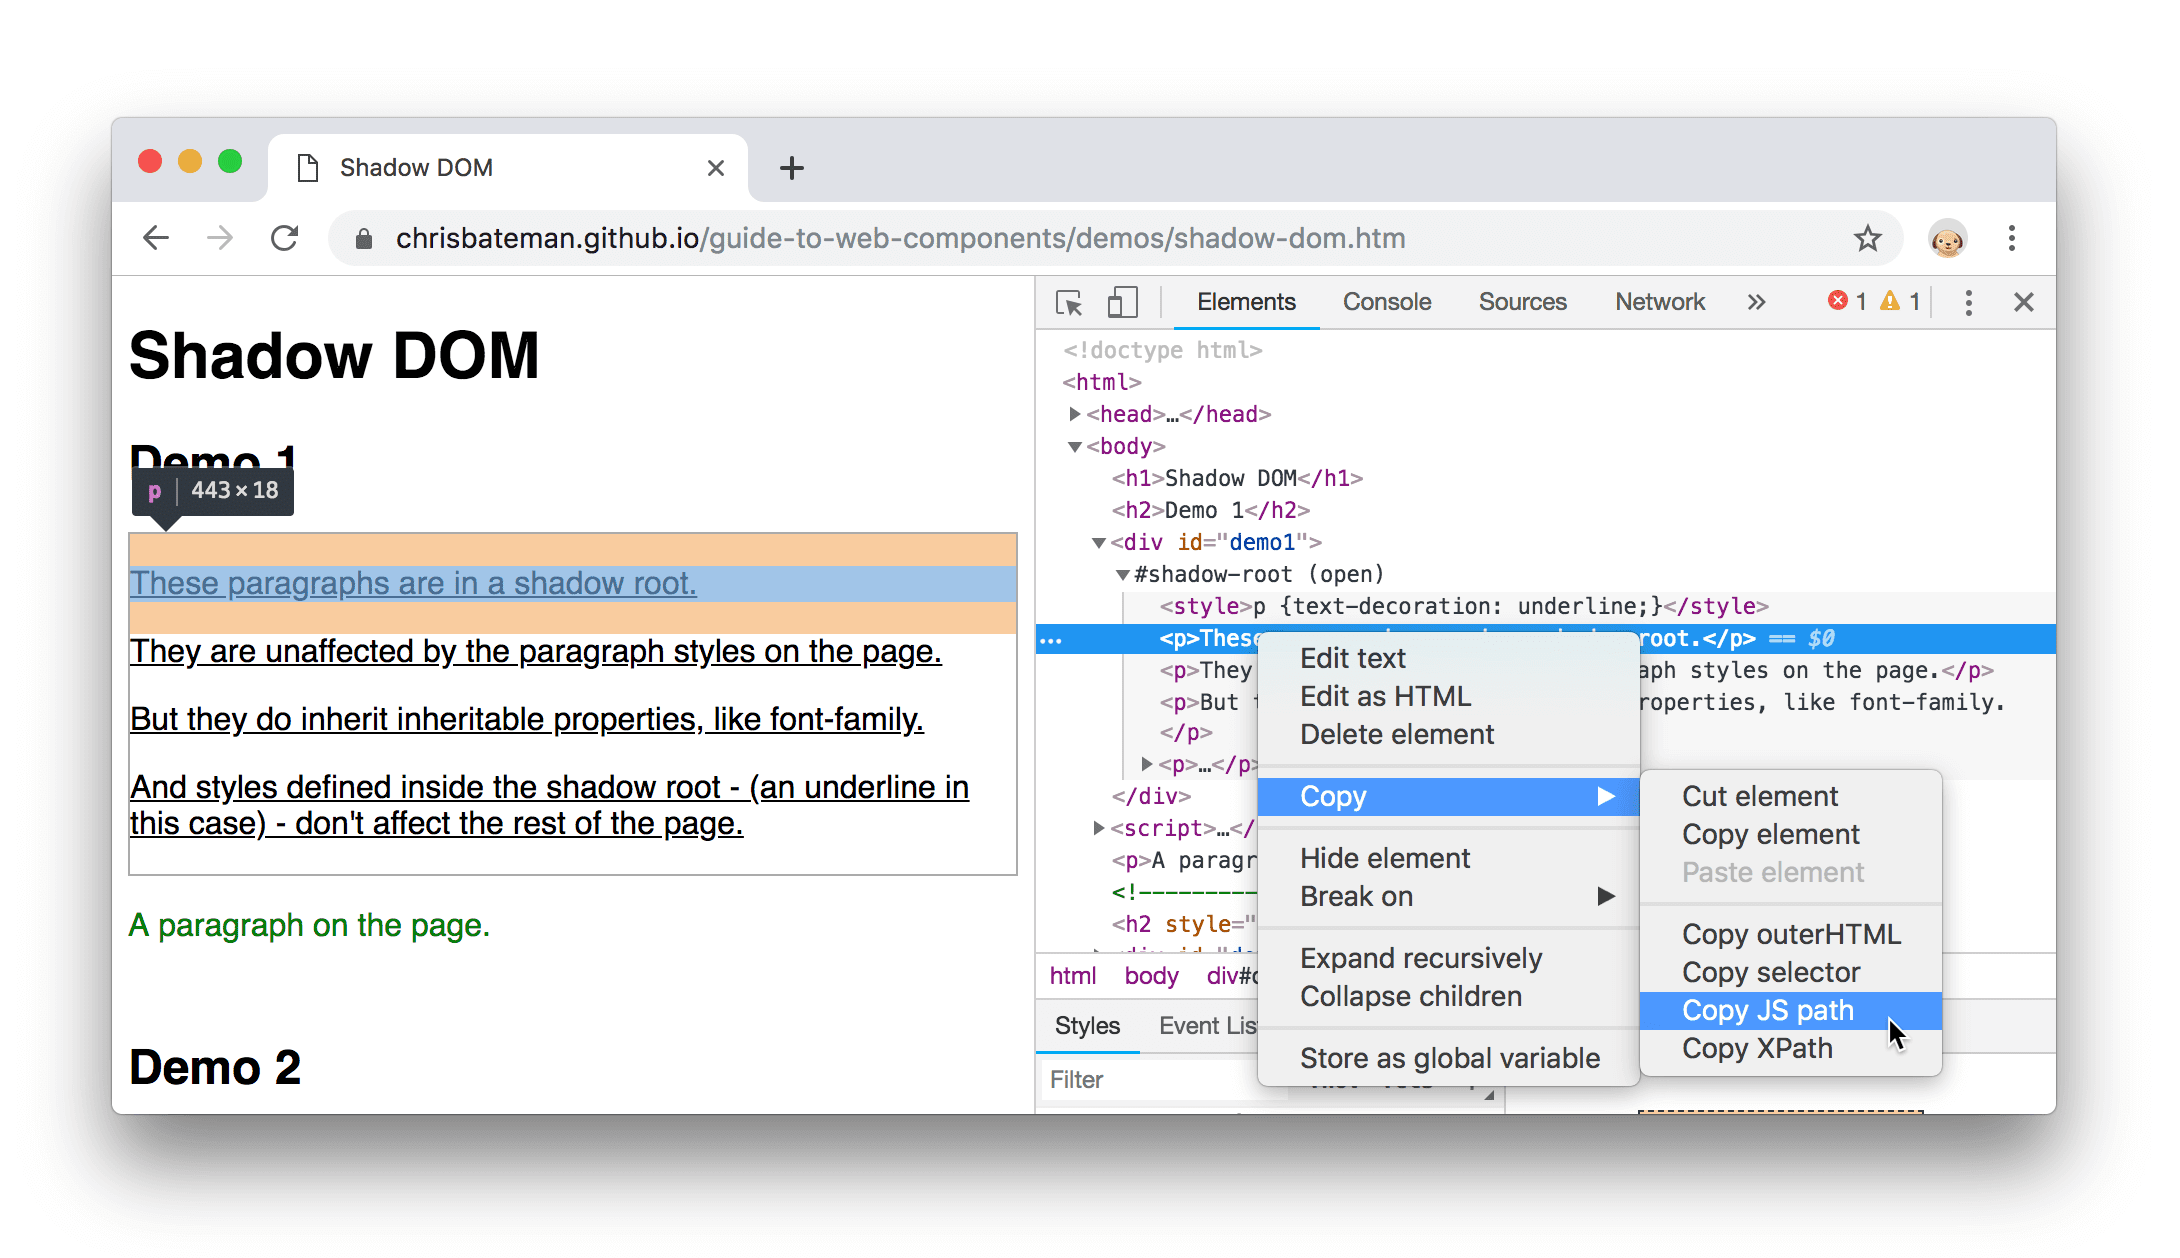This screenshot has width=2180, height=1258.
Task: Select Copy JS path menu item
Action: pos(1767,1009)
